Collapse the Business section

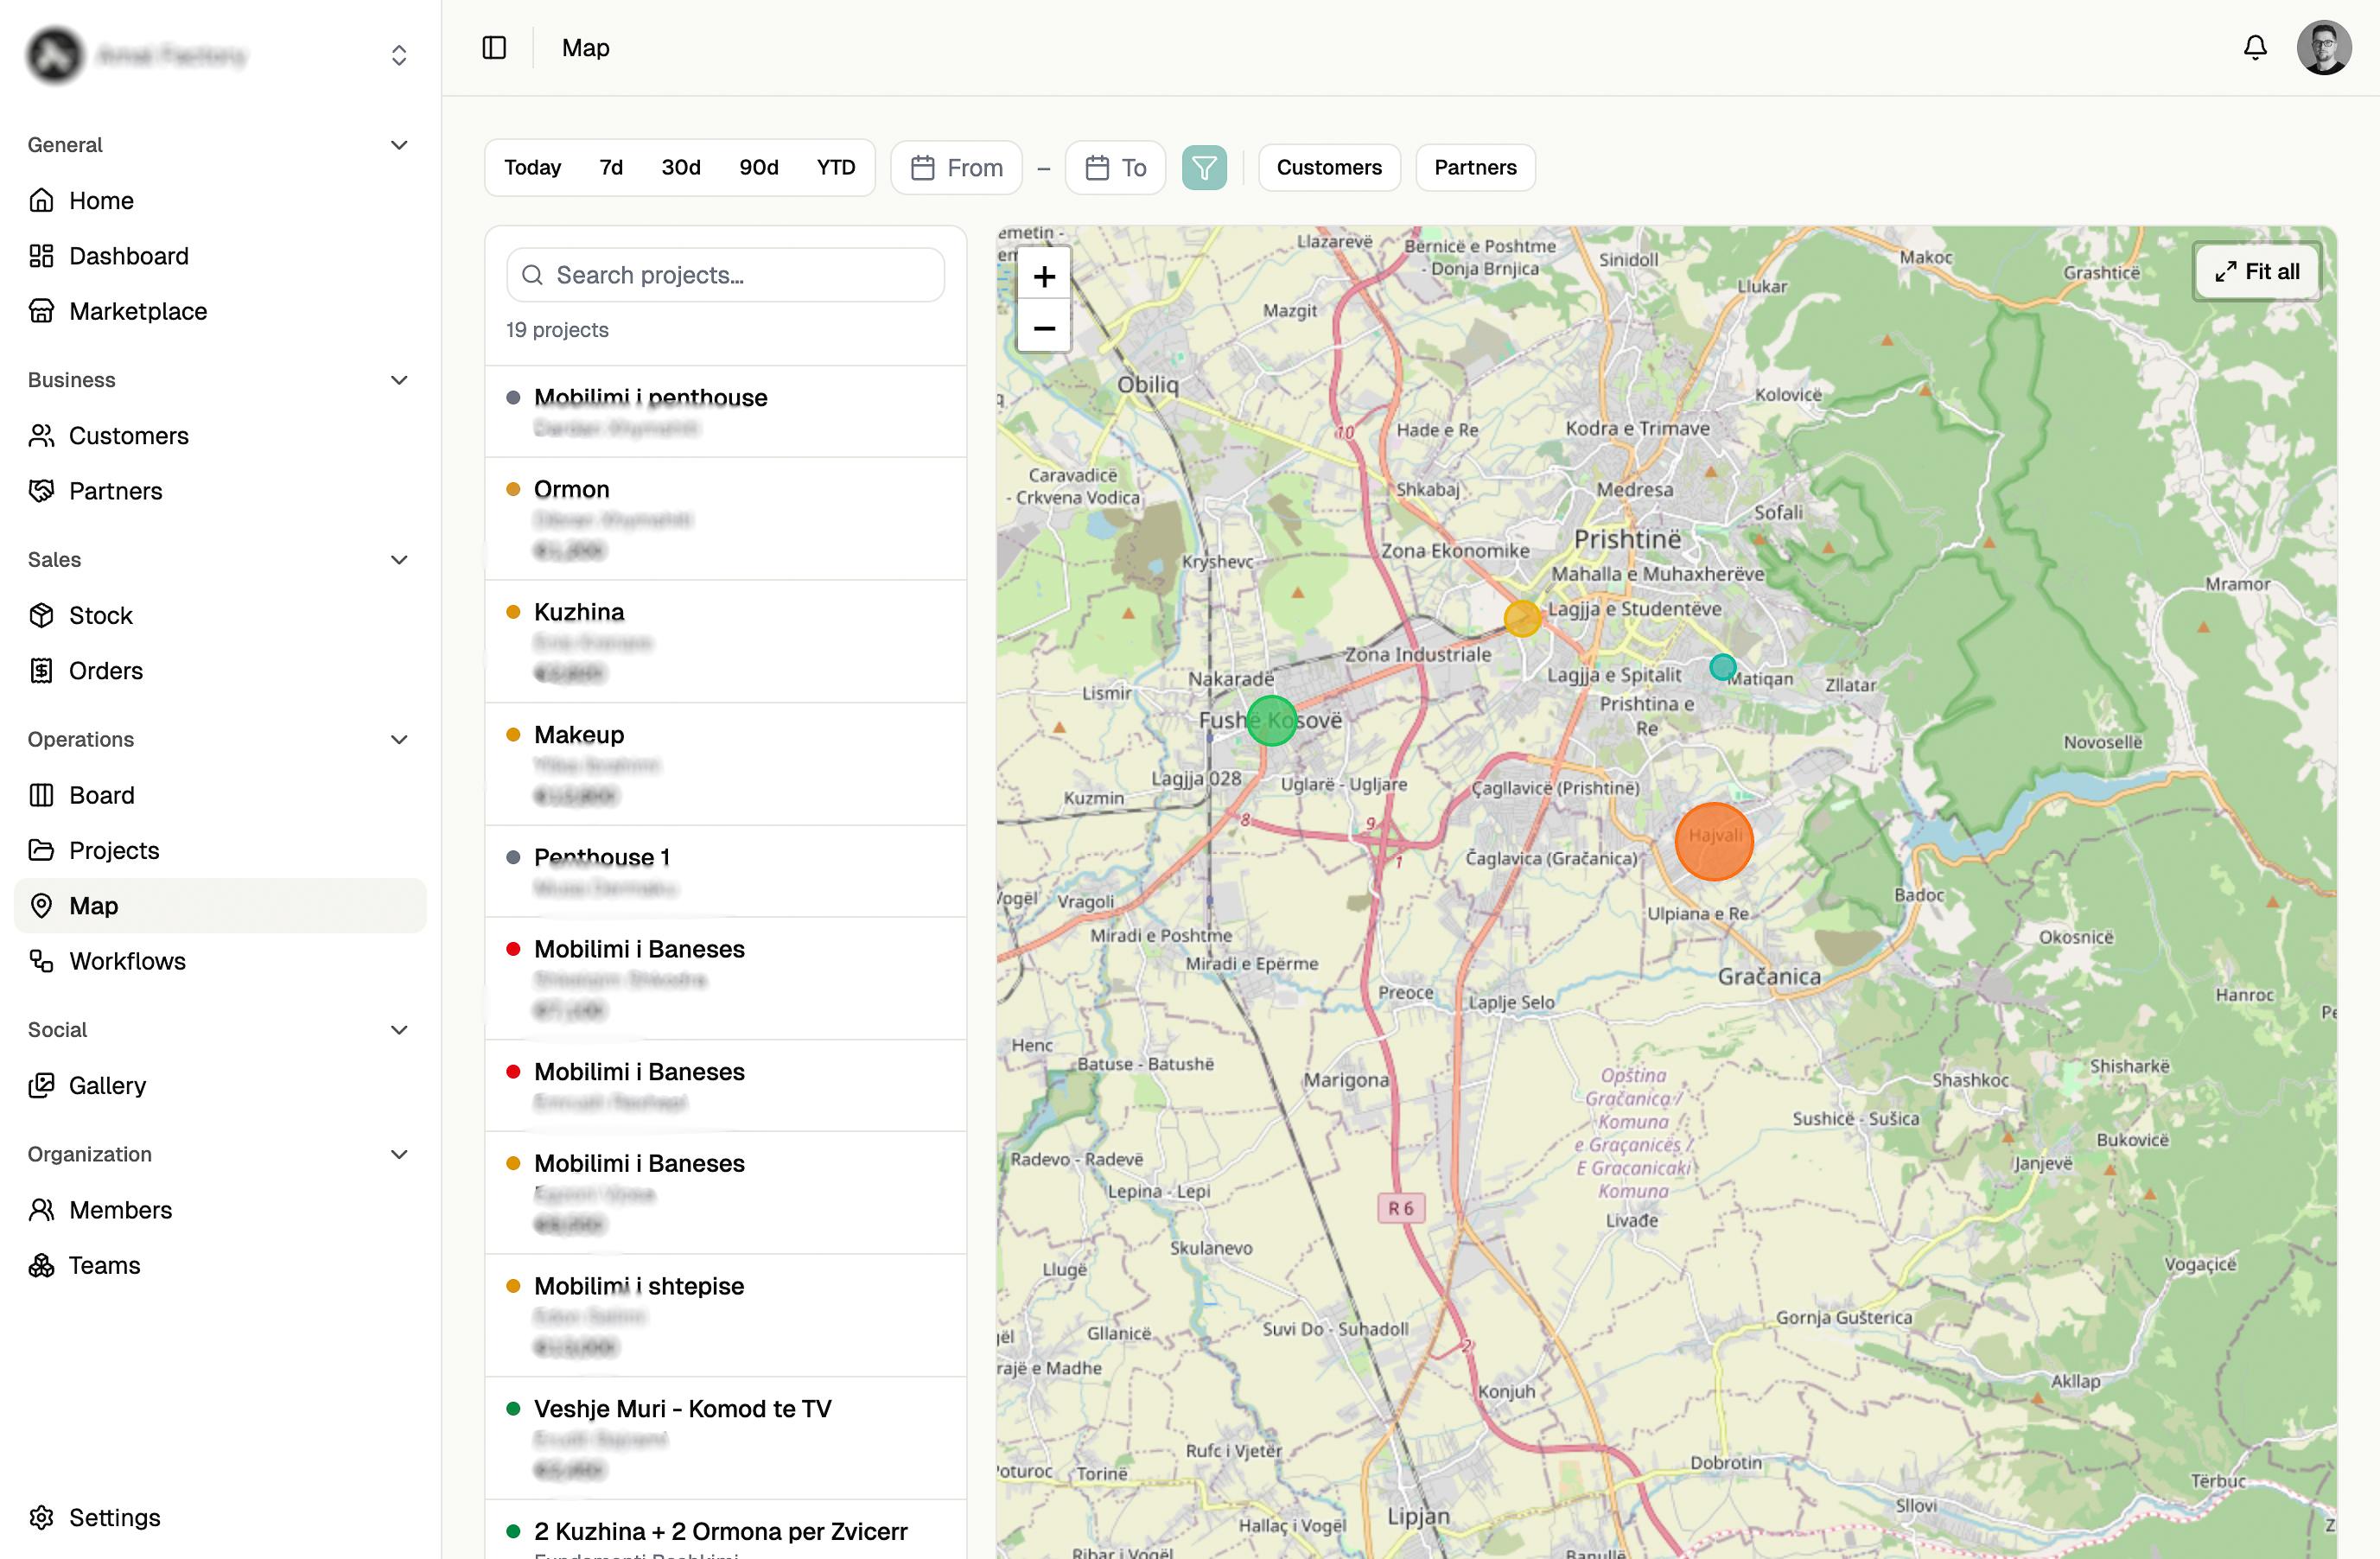tap(399, 380)
